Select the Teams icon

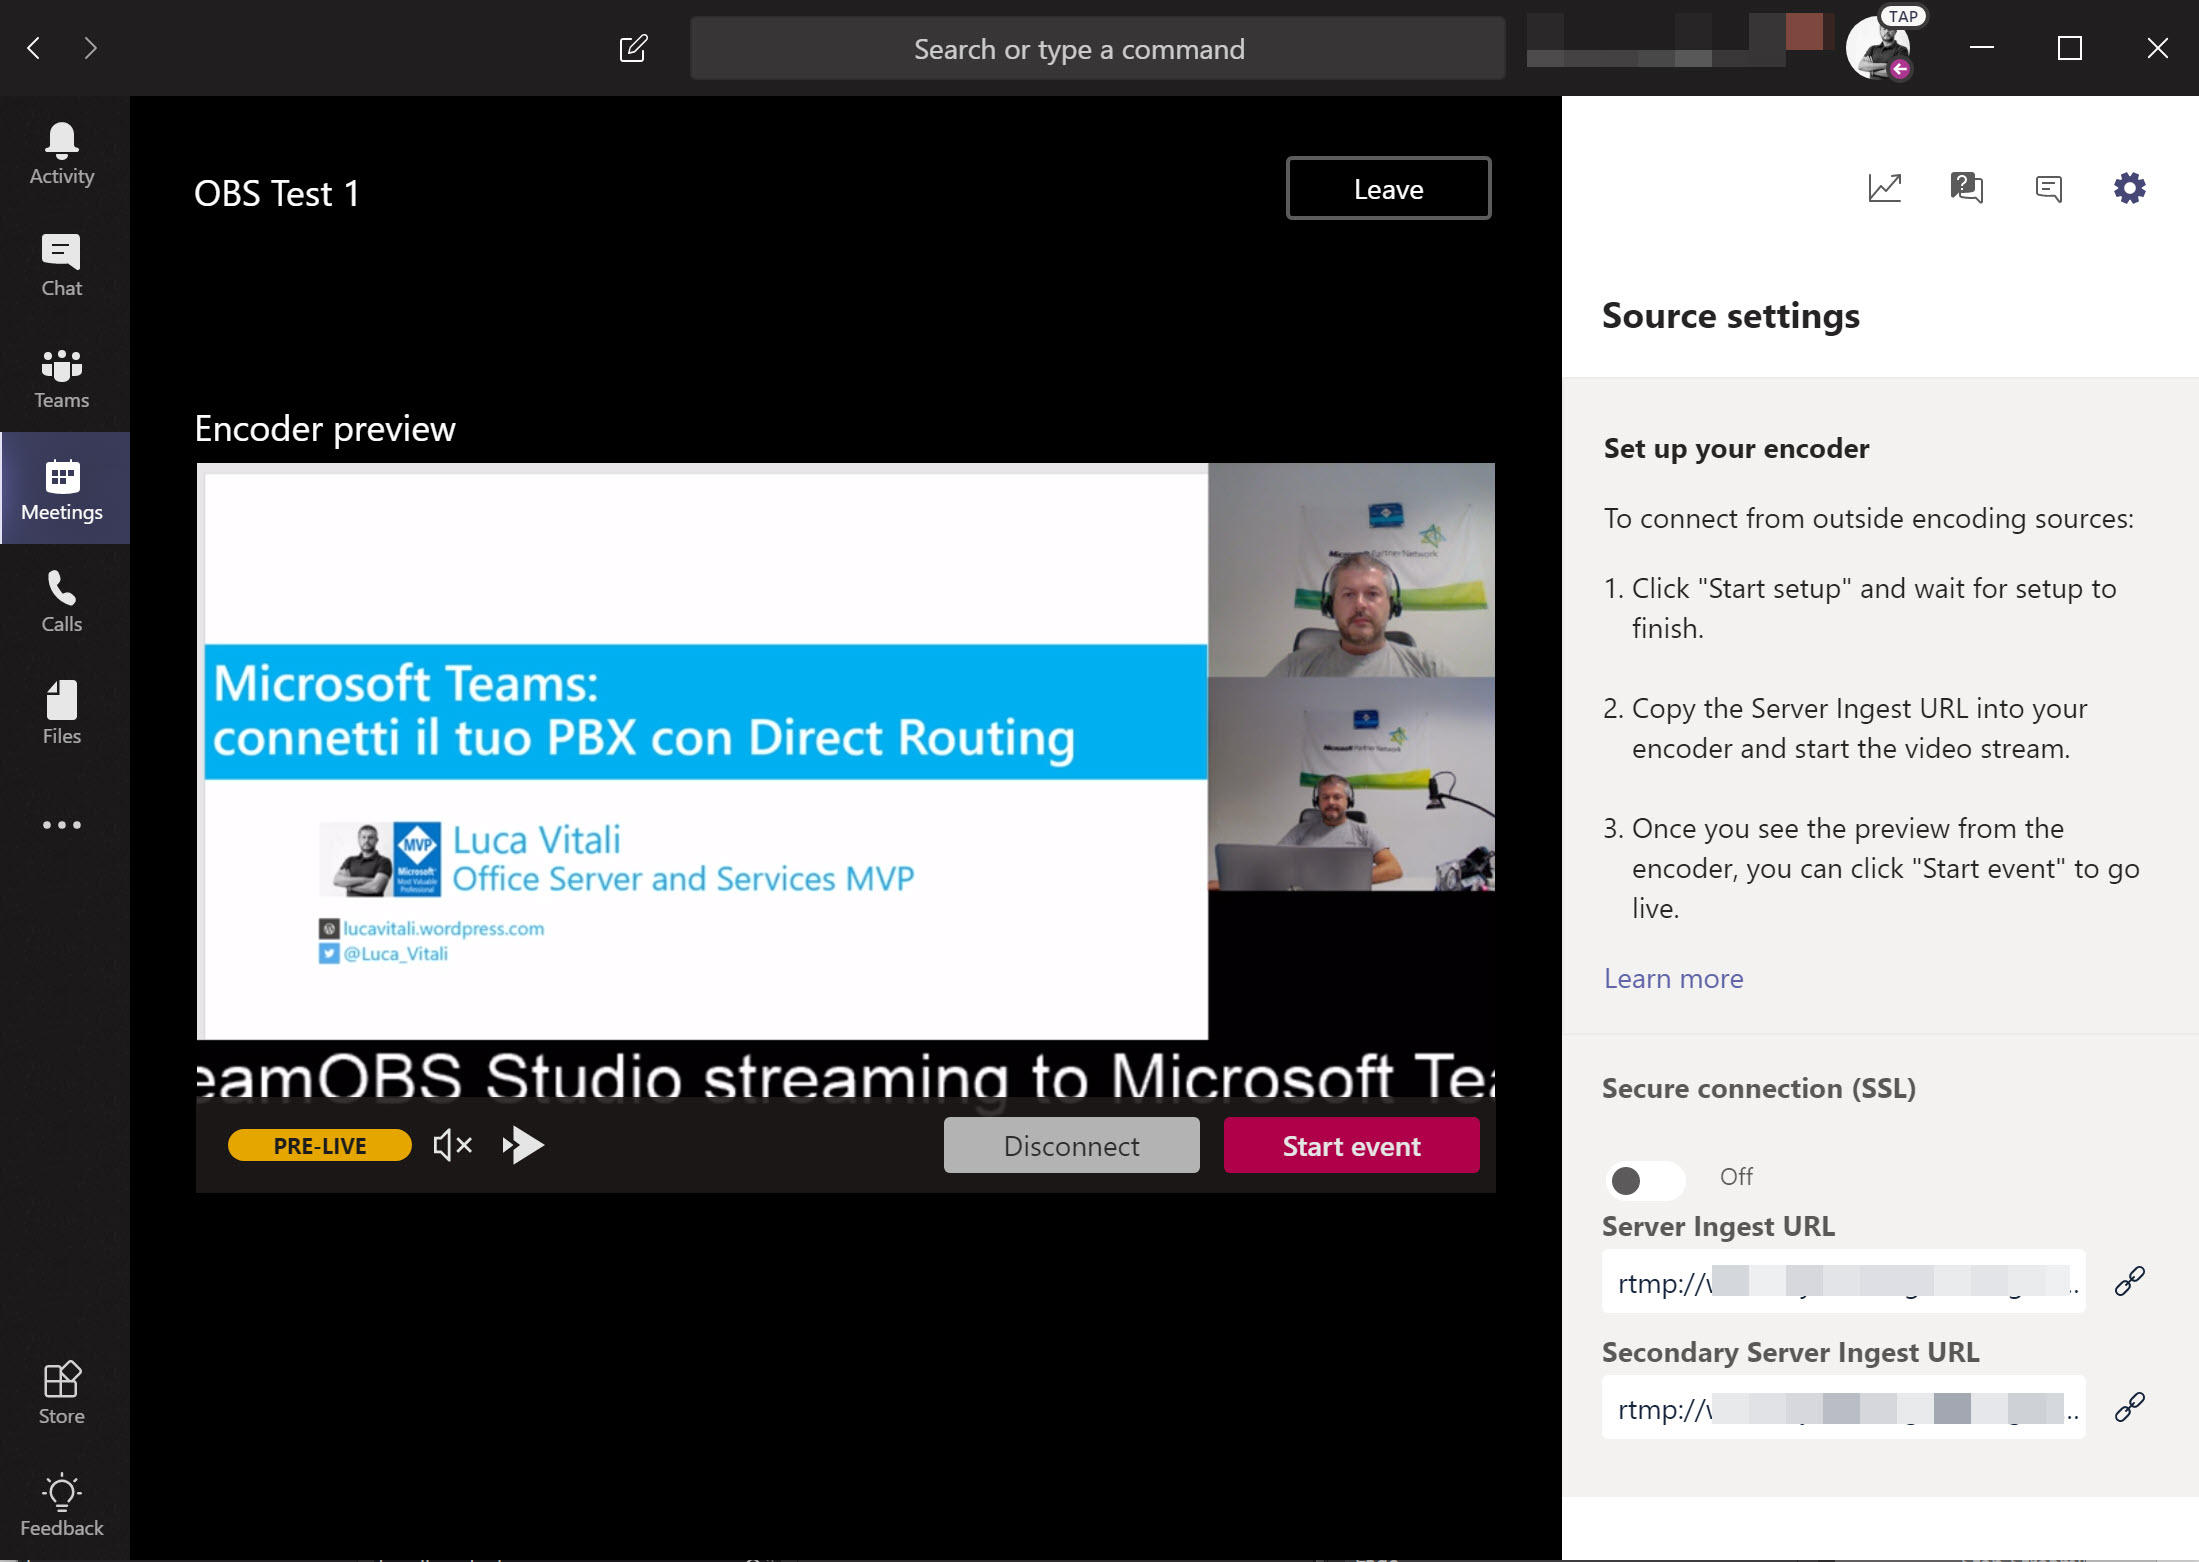point(60,375)
